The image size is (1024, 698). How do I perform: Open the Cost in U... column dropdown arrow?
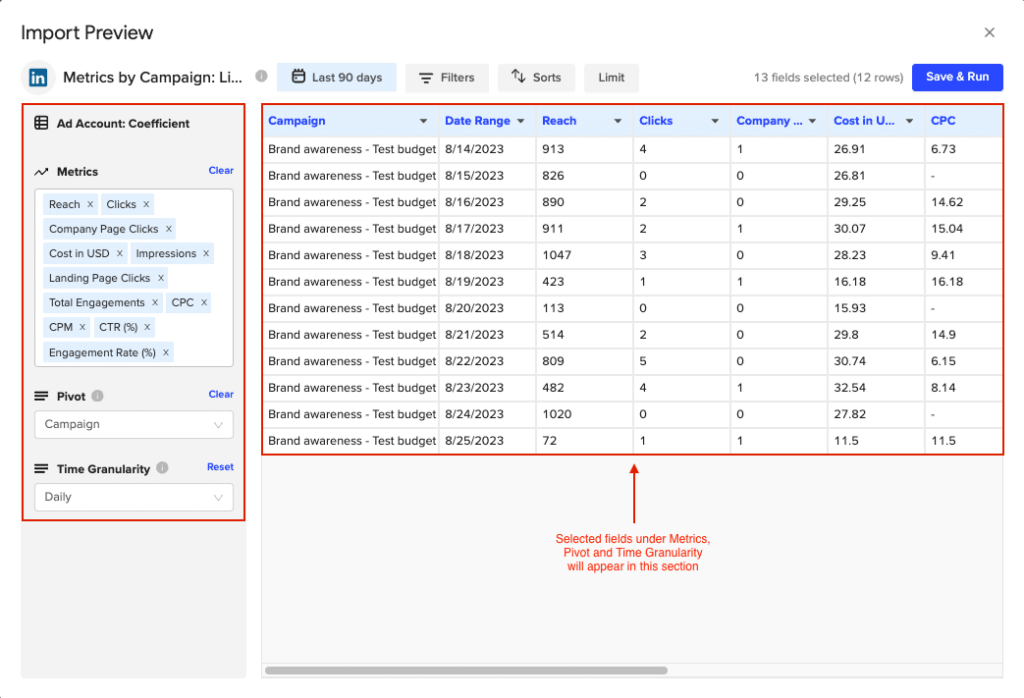pos(909,121)
